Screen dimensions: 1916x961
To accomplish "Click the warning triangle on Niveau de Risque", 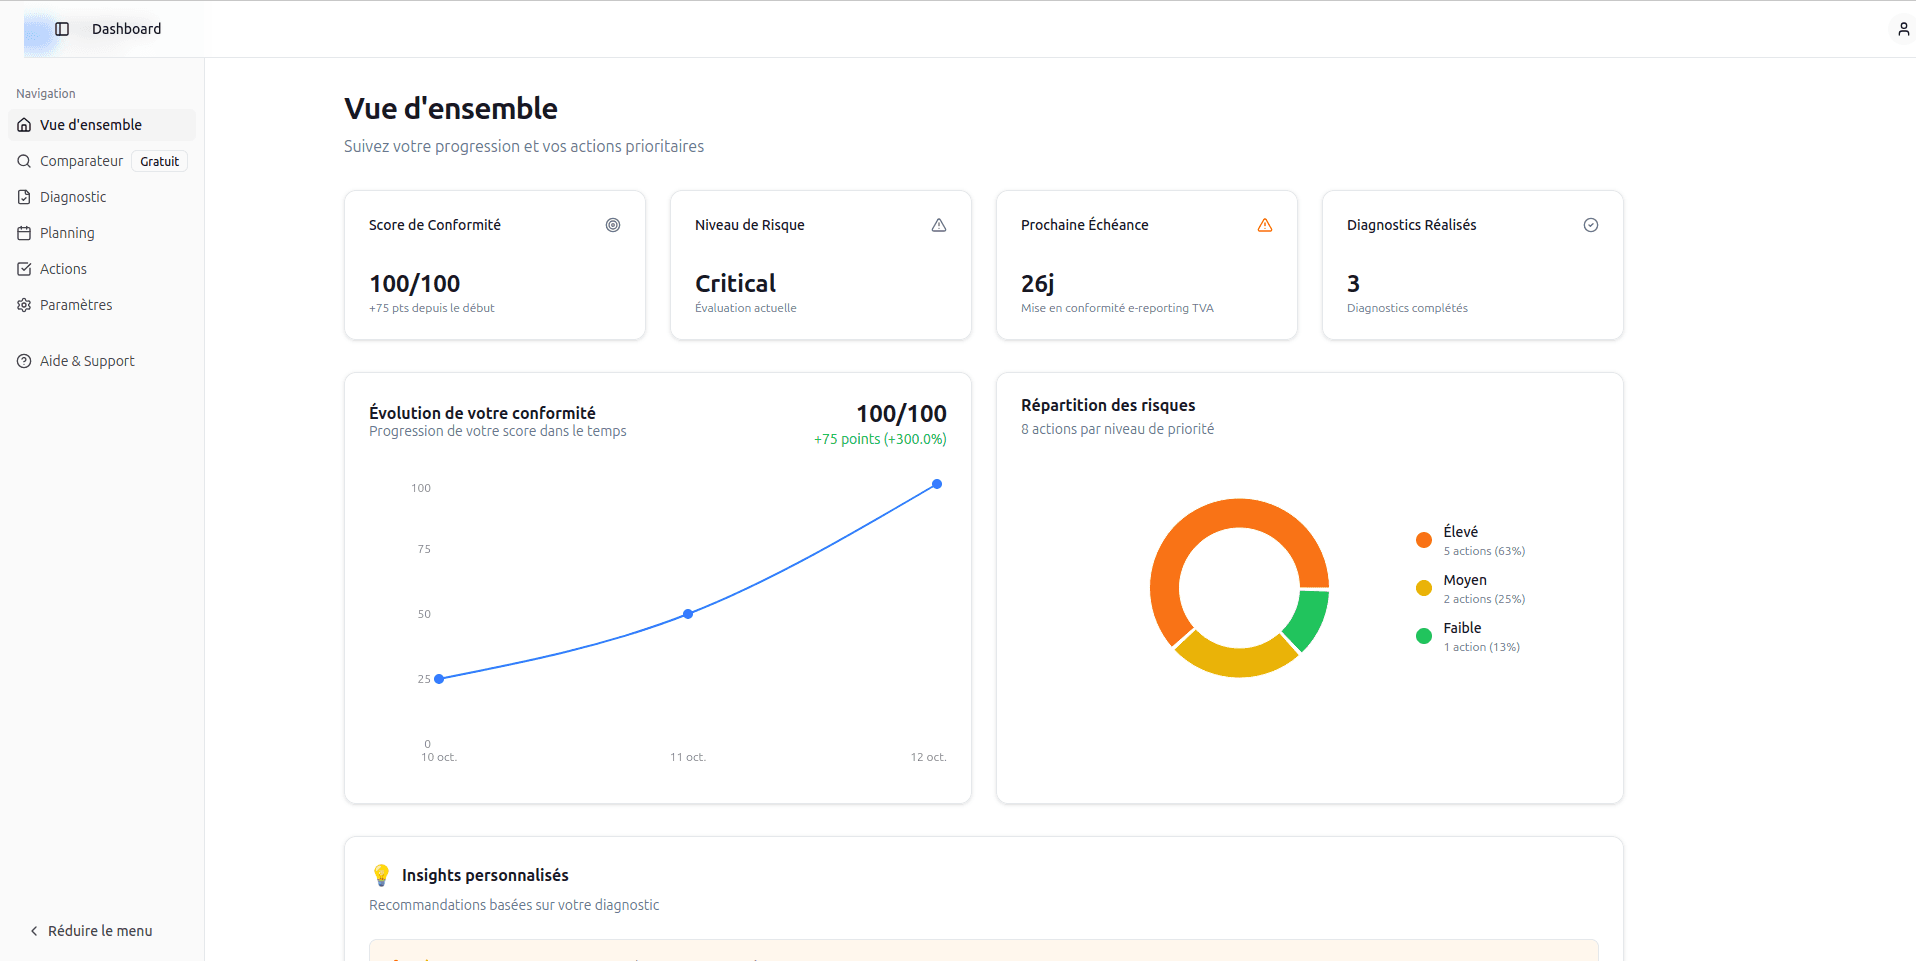I will tap(939, 225).
